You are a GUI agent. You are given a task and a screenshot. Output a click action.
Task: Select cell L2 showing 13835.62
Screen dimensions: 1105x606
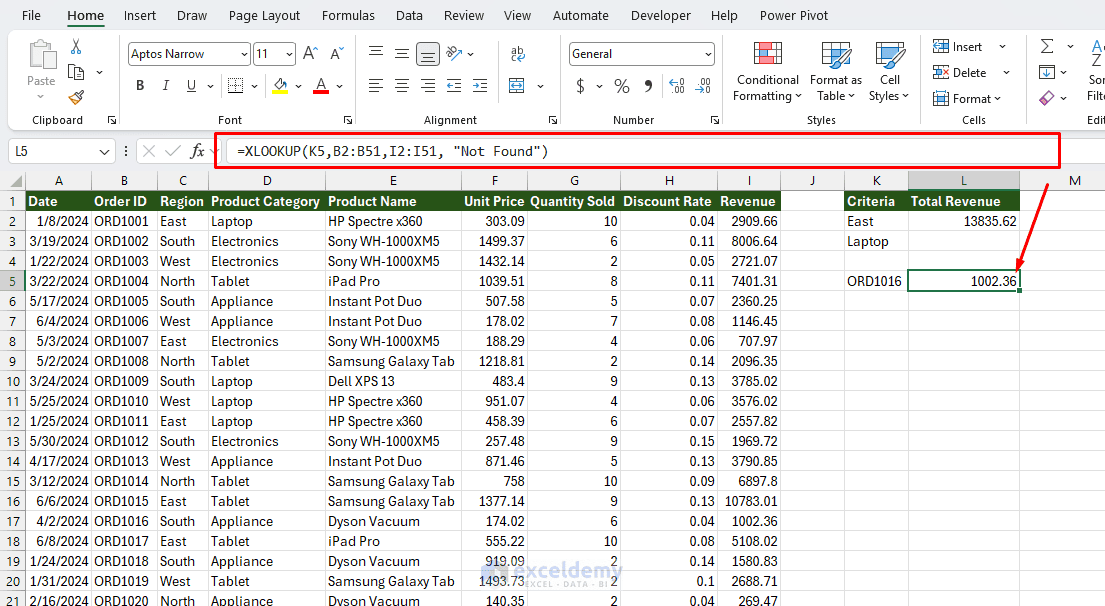click(x=963, y=221)
